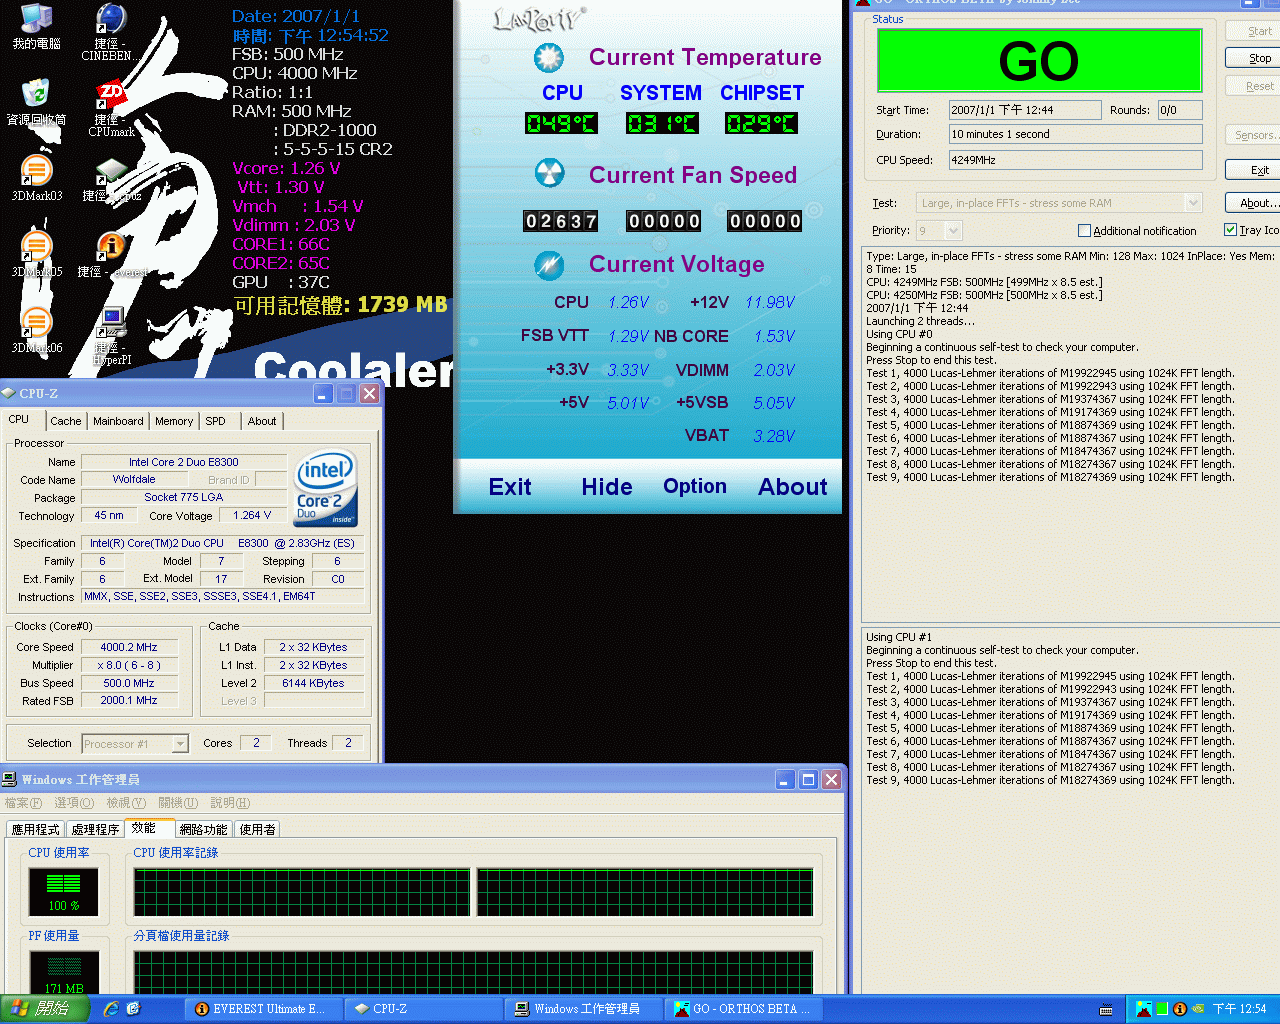Image resolution: width=1280 pixels, height=1024 pixels.
Task: Click the Task Manager title bar icon
Action: 9,779
